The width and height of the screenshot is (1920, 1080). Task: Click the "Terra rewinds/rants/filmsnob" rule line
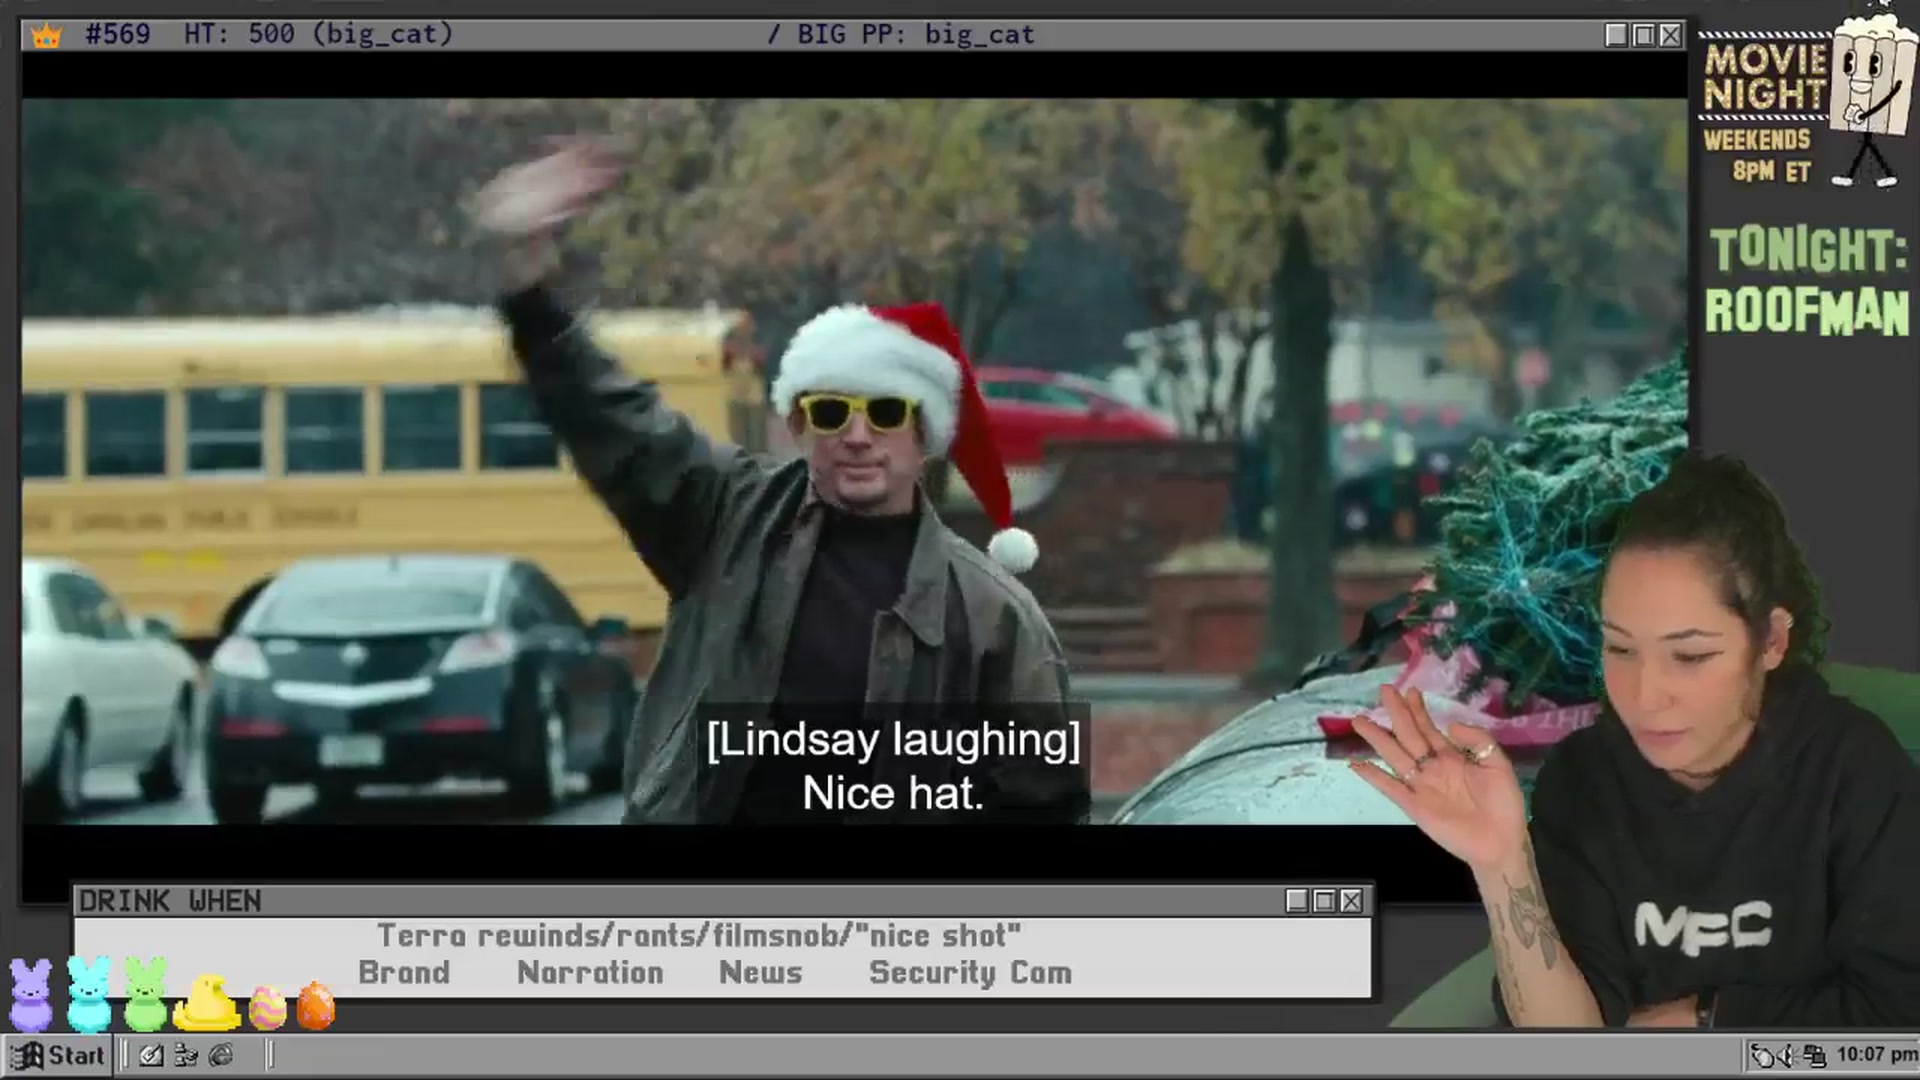[x=698, y=936]
